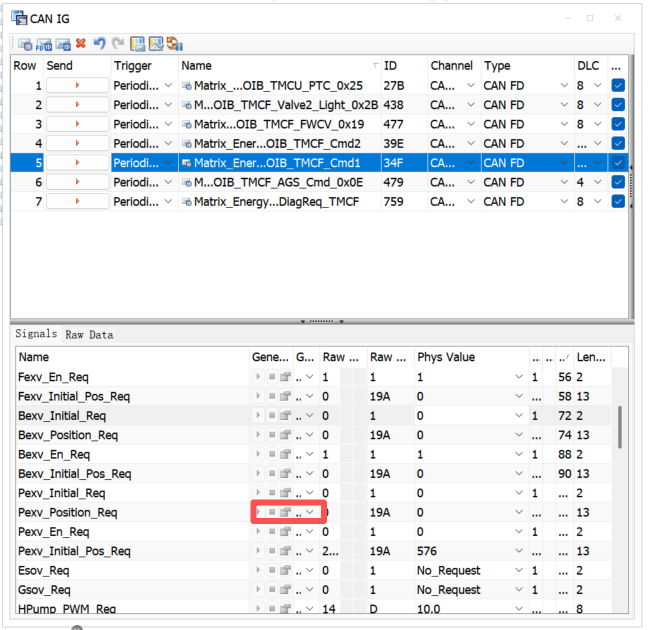648x630 pixels.
Task: Click the blue undo arrow icon
Action: click(x=99, y=43)
